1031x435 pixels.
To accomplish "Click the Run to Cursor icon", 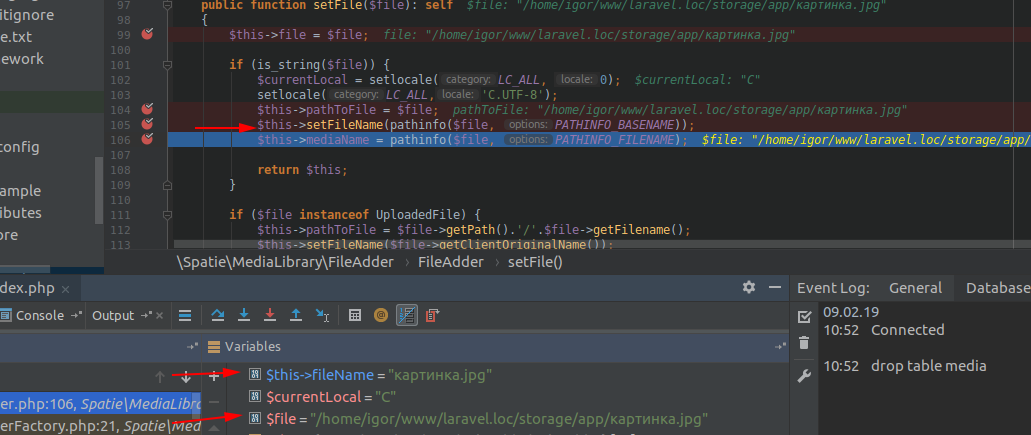I will [322, 315].
